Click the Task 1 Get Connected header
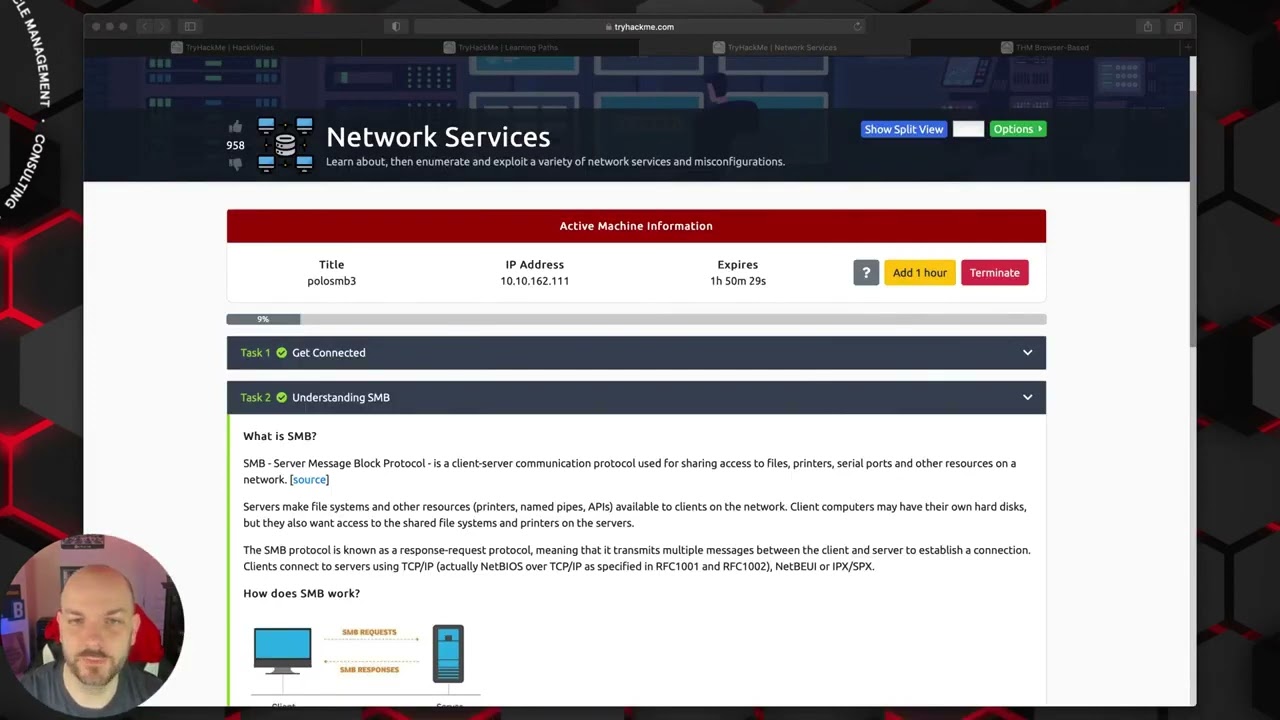The width and height of the screenshot is (1280, 720). coord(636,352)
